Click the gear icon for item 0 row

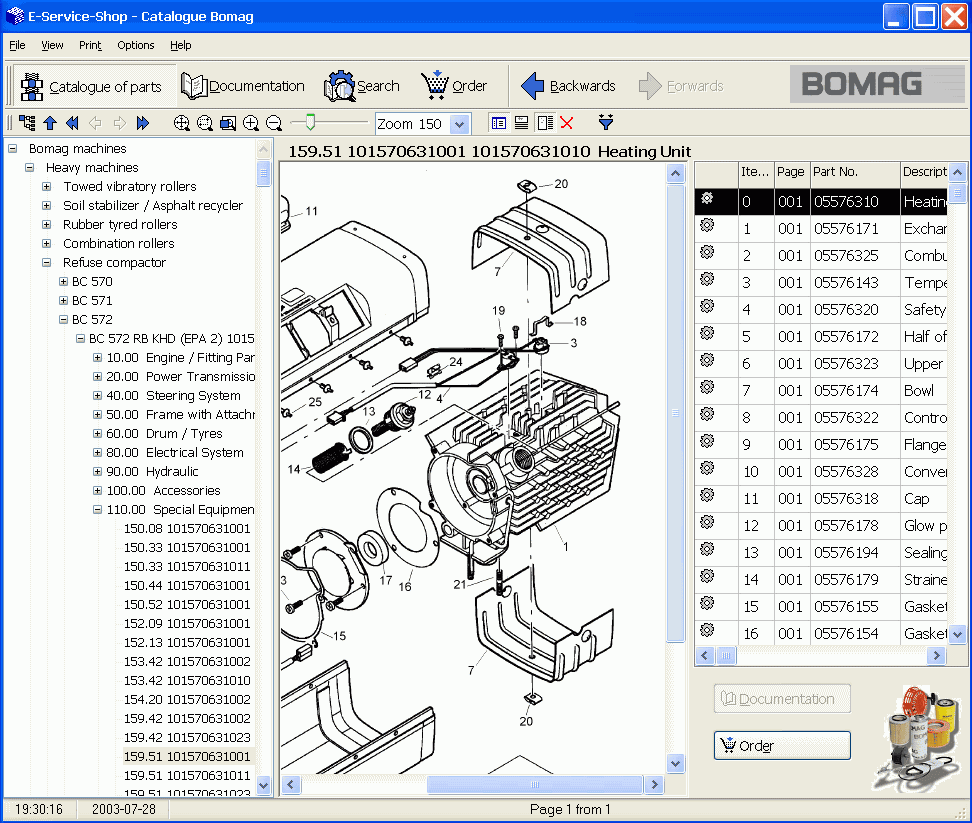point(707,198)
